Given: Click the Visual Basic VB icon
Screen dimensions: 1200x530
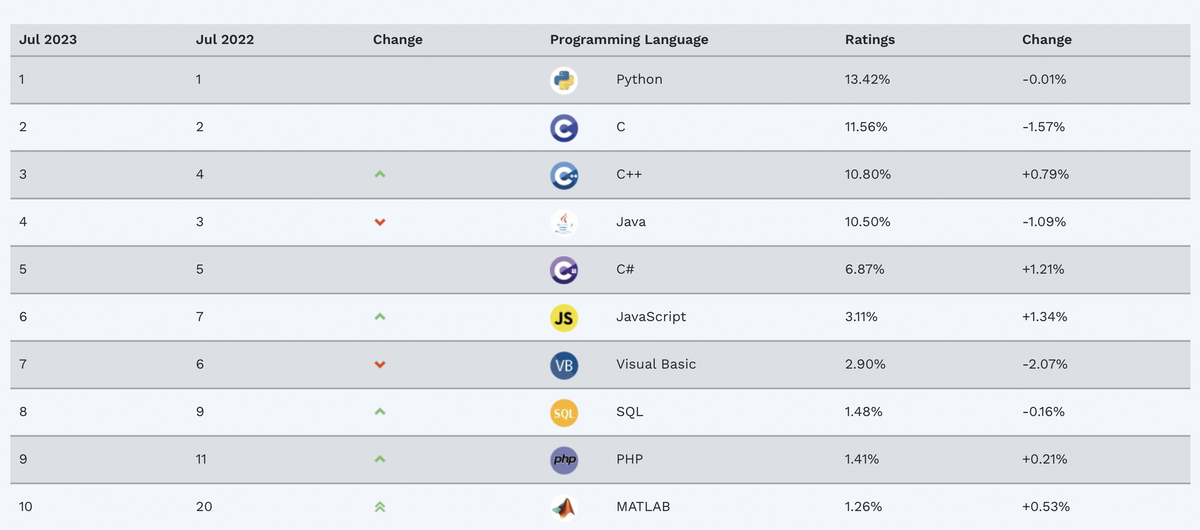Looking at the screenshot, I should [564, 365].
